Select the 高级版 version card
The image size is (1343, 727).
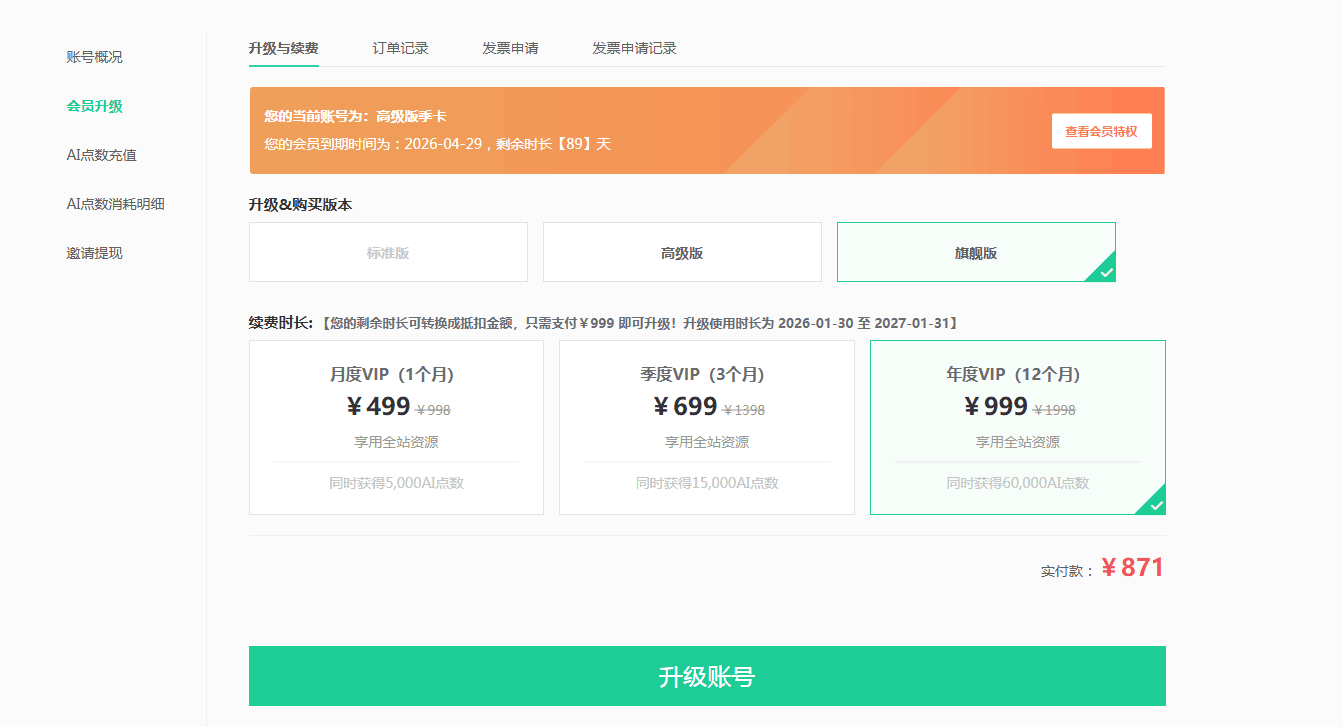tap(682, 253)
